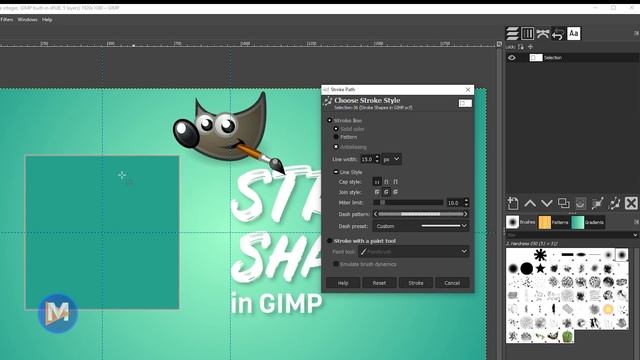
Task: Open the Dash preset Custom dropdown
Action: coord(421,226)
